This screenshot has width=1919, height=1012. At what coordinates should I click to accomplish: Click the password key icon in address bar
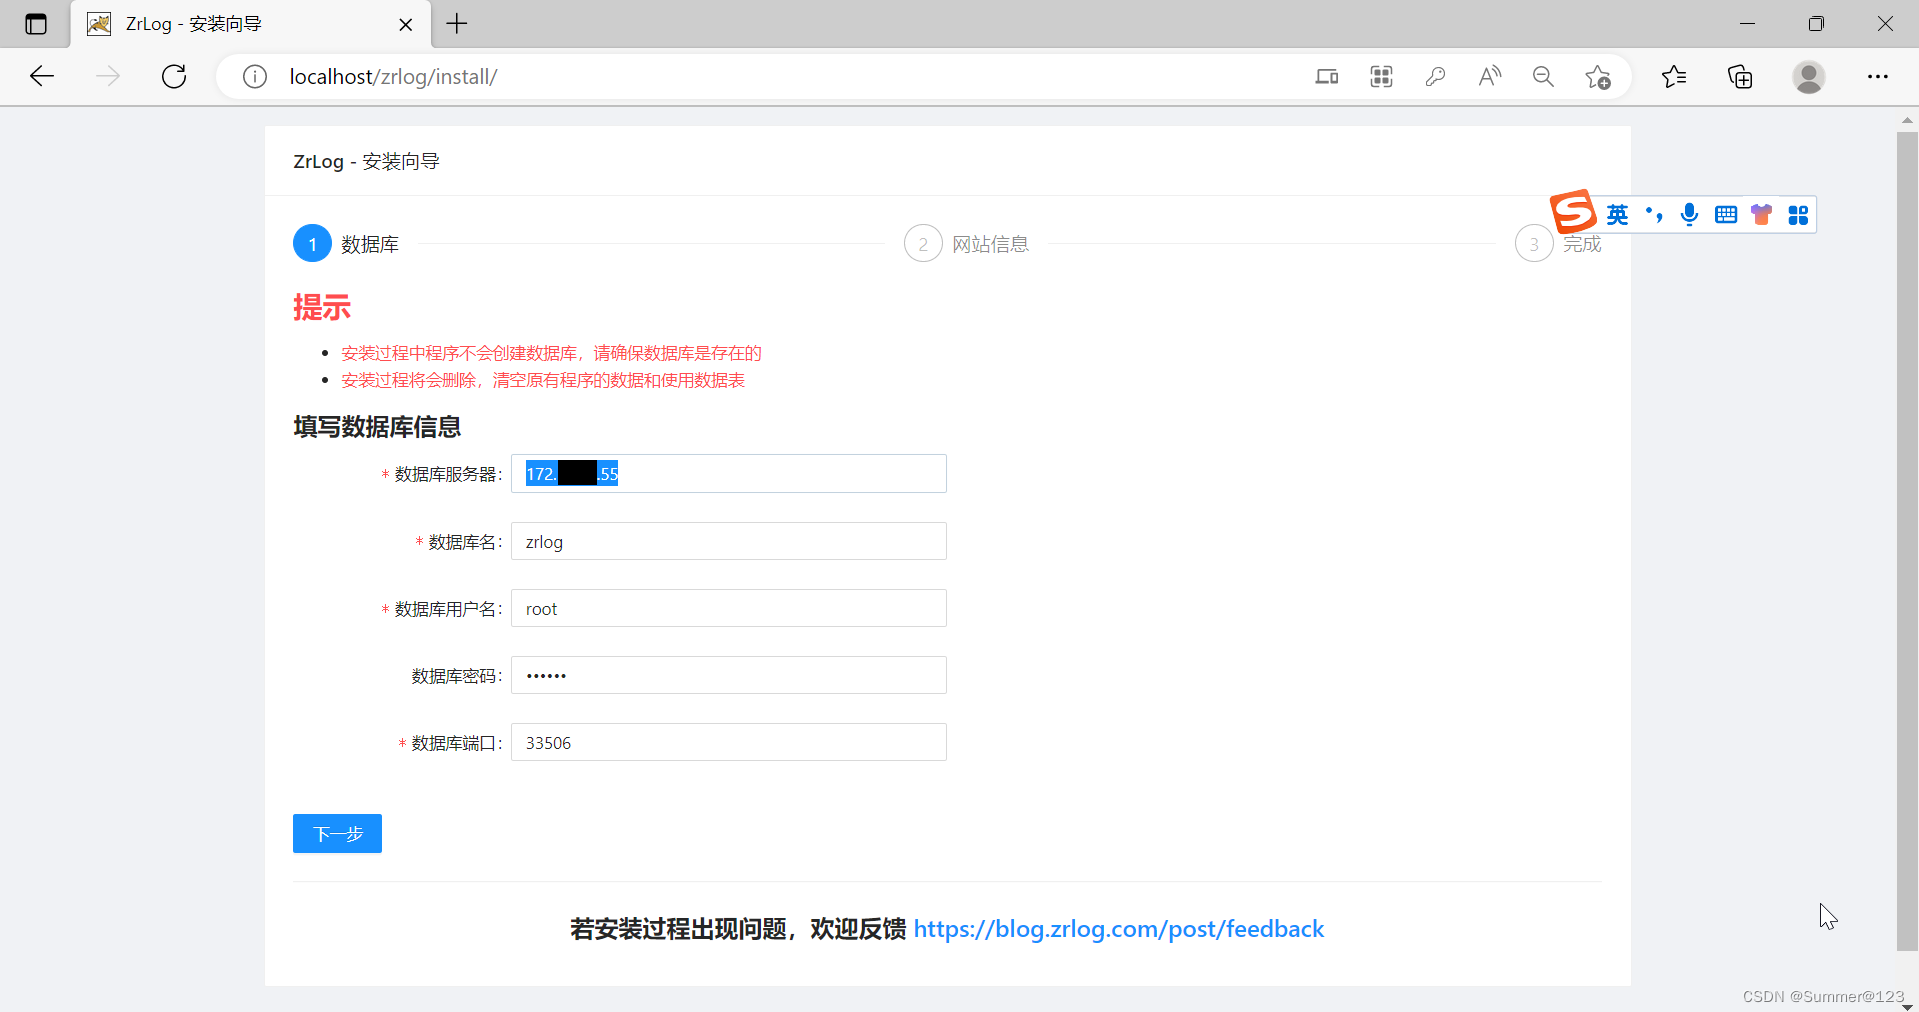(1435, 76)
